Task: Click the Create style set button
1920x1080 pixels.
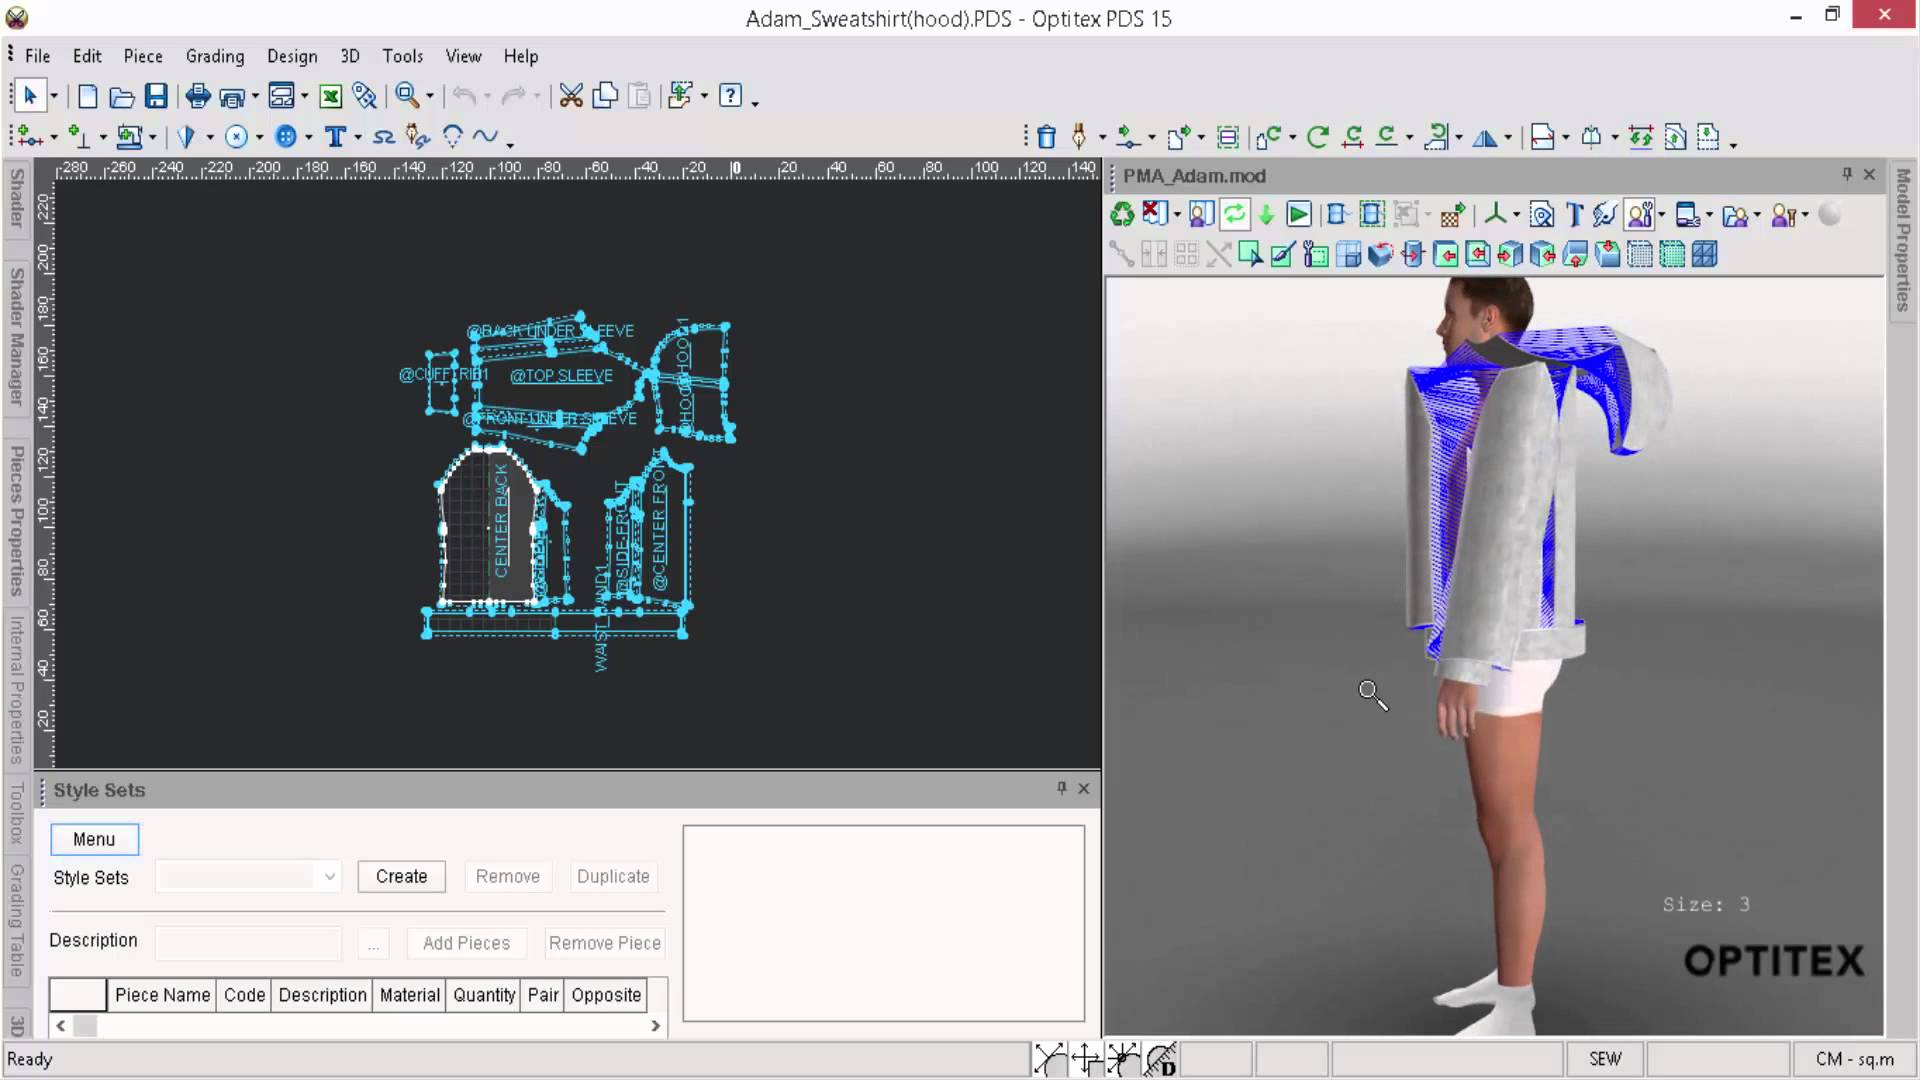Action: point(401,877)
